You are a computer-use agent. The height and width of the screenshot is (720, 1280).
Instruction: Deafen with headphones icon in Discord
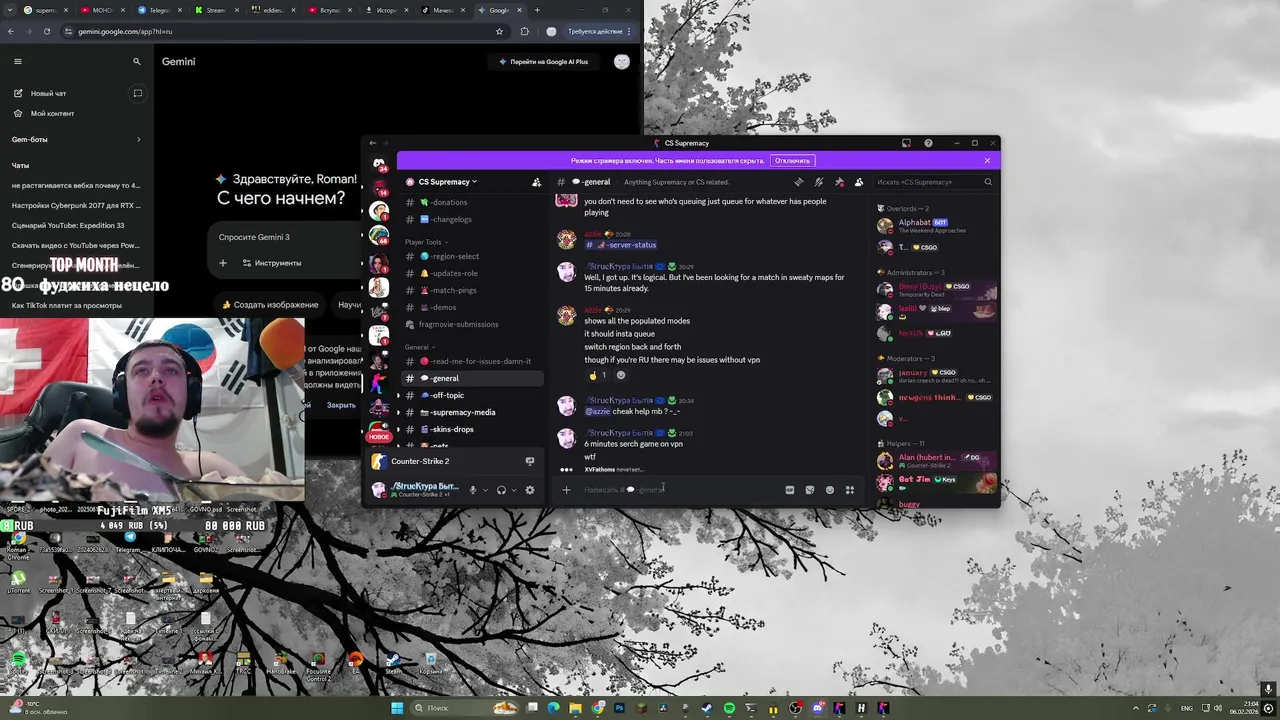pyautogui.click(x=501, y=490)
